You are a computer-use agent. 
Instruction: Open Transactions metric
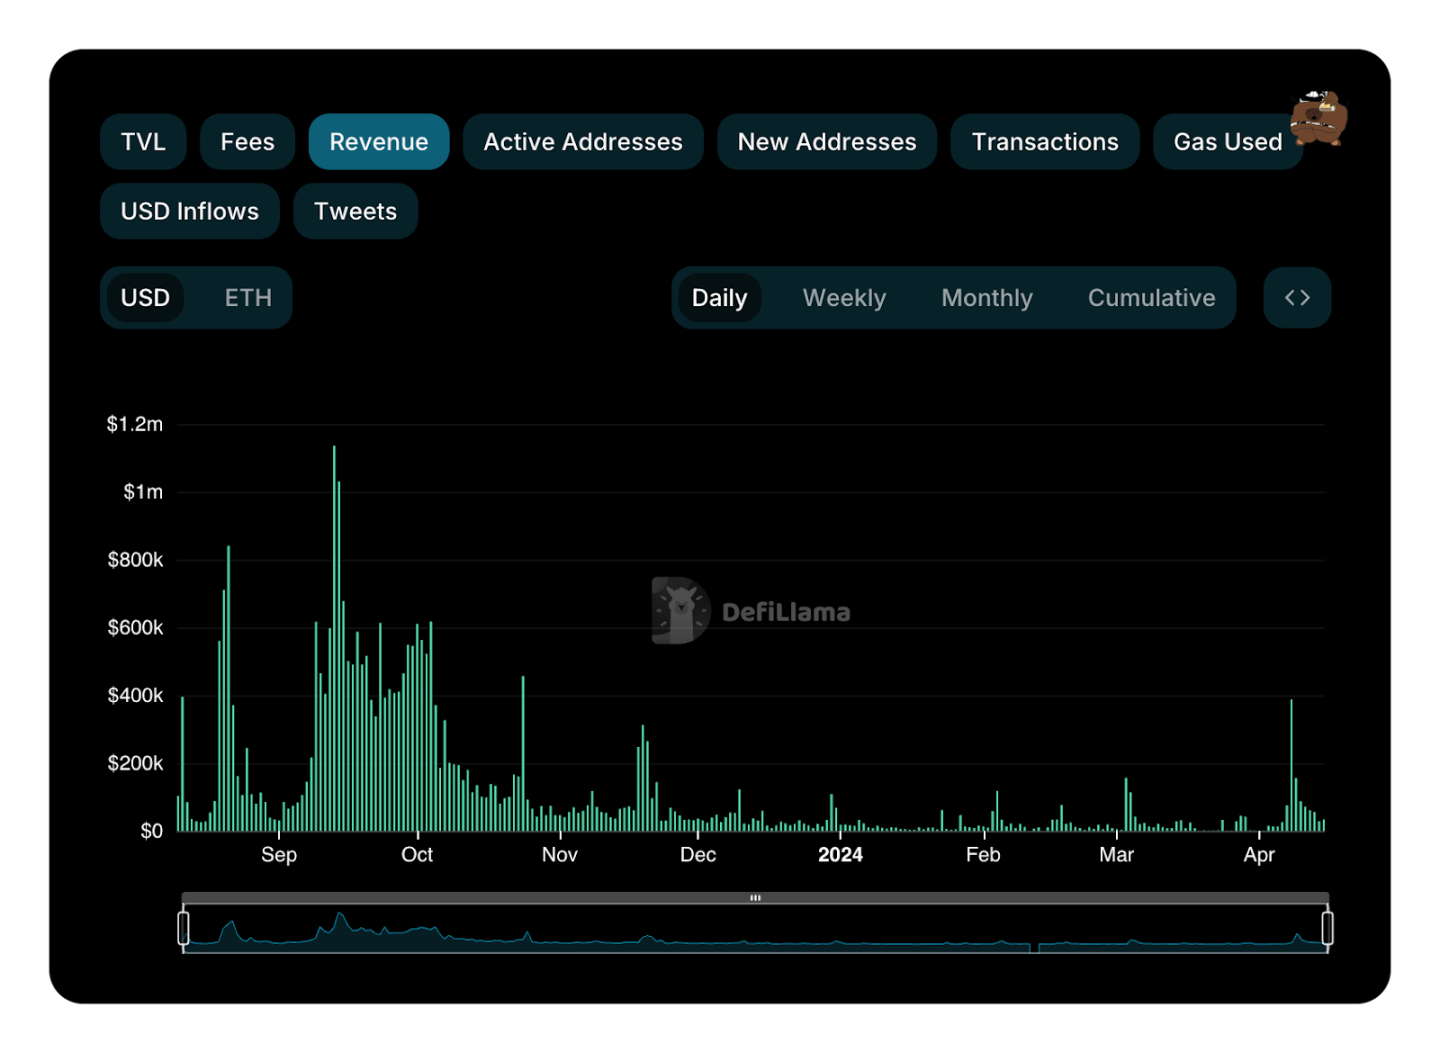[1045, 142]
